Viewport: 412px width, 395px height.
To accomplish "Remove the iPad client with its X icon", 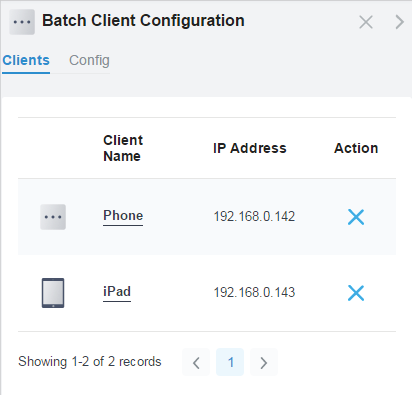I will click(x=356, y=293).
